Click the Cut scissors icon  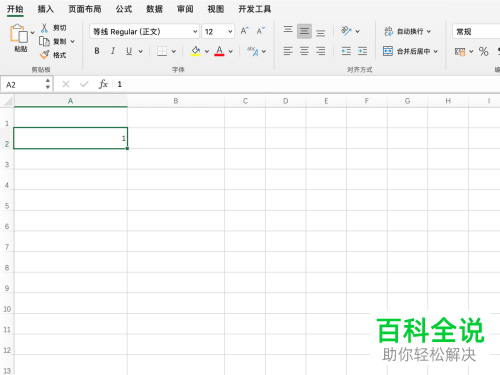[44, 28]
